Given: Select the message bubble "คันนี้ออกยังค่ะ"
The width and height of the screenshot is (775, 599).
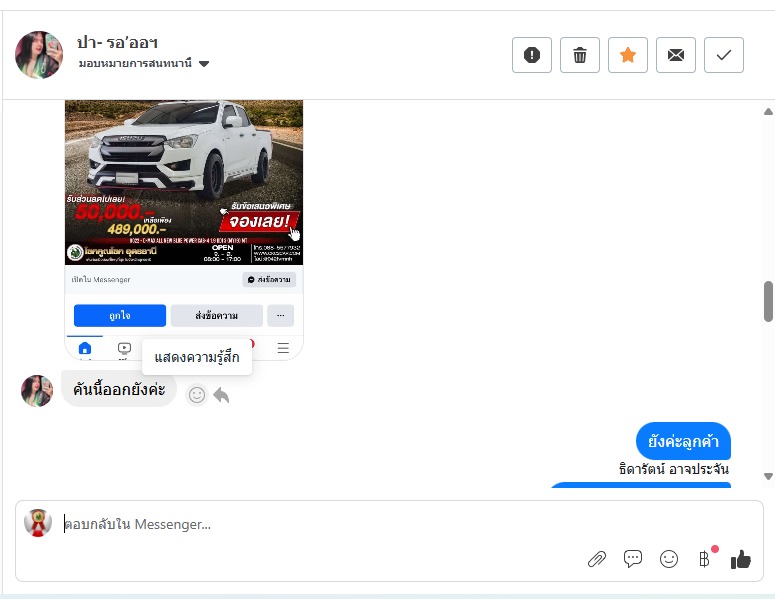Looking at the screenshot, I should coord(119,389).
